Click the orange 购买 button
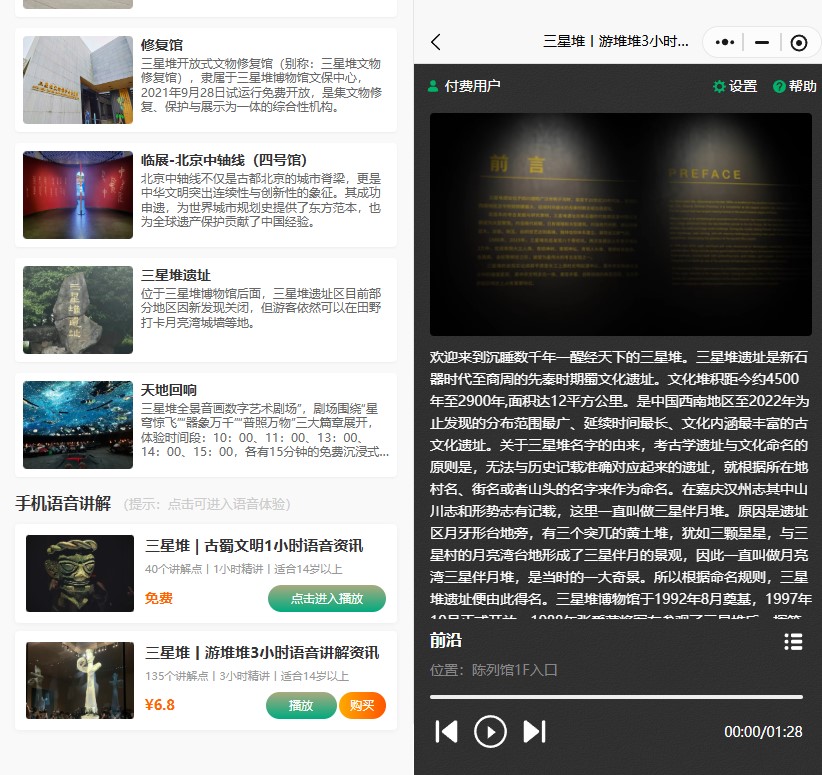The image size is (822, 775). point(362,705)
